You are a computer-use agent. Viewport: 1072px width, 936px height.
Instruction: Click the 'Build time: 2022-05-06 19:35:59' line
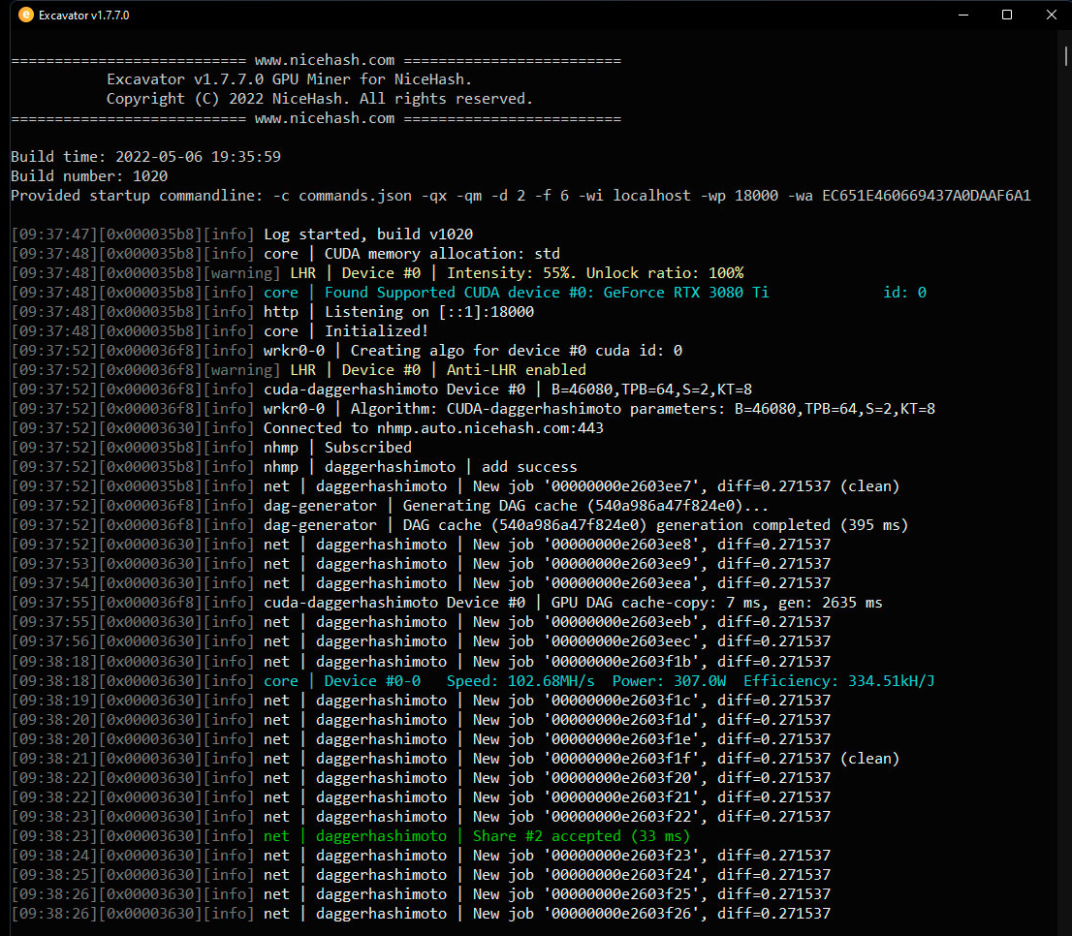146,157
